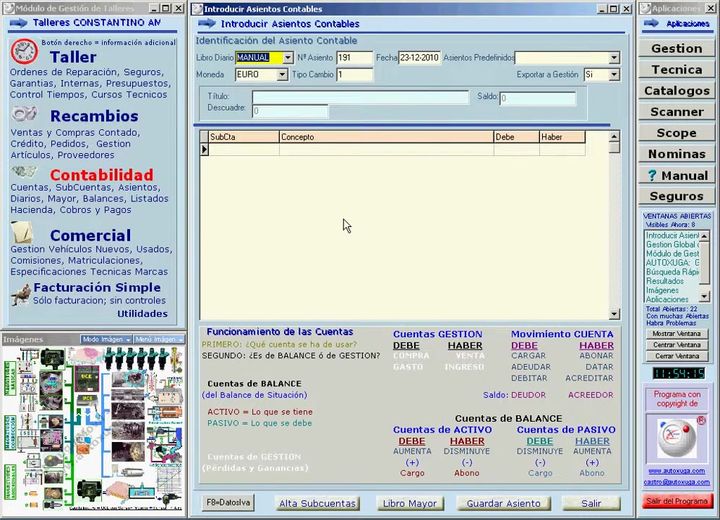The width and height of the screenshot is (720, 520).
Task: Click the F8=DatosIva button
Action: point(228,503)
